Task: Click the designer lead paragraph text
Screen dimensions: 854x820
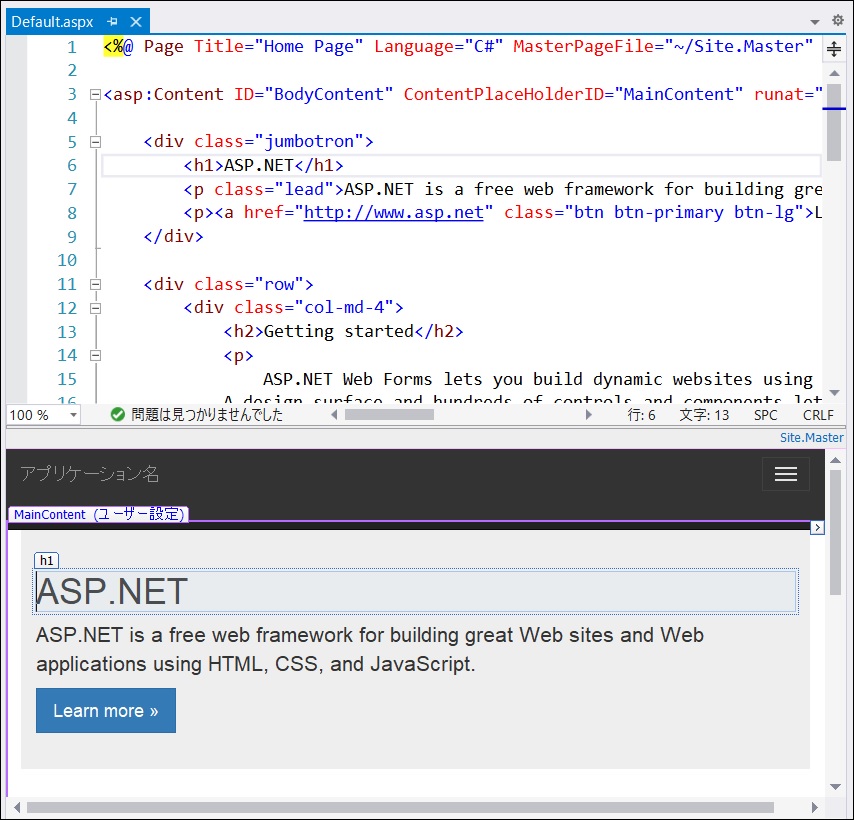Action: pyautogui.click(x=370, y=650)
